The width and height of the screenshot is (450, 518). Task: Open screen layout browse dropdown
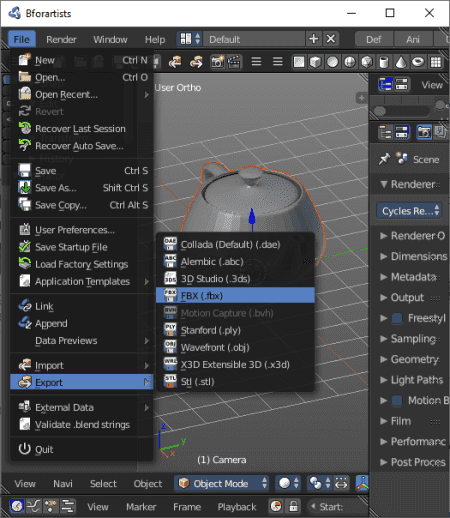190,39
